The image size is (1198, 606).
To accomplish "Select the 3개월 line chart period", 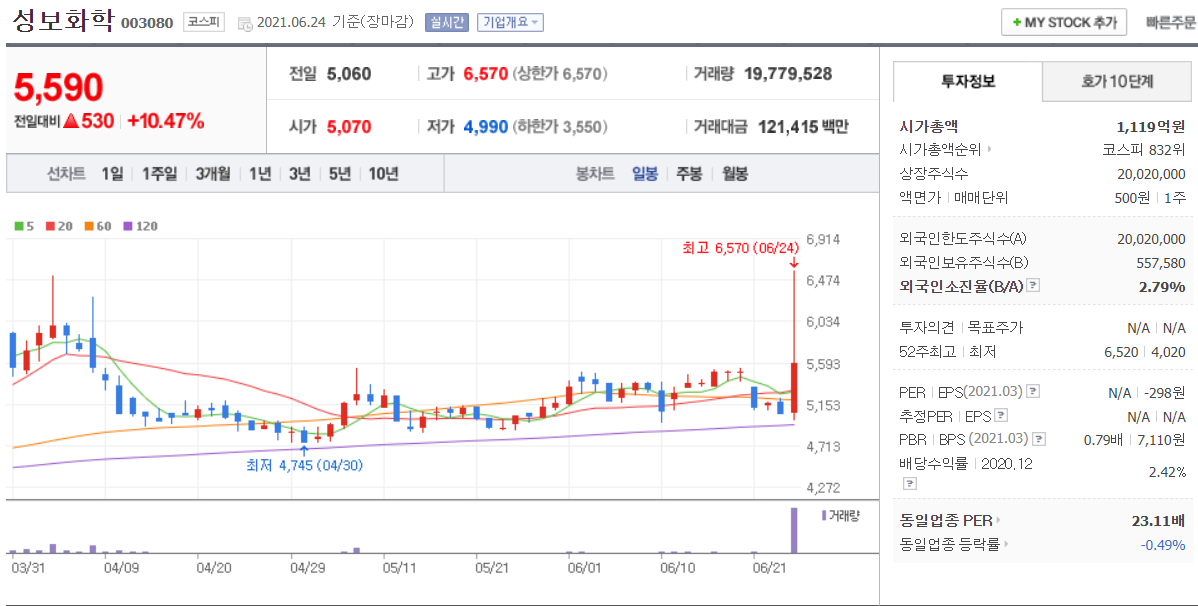I will tap(213, 174).
